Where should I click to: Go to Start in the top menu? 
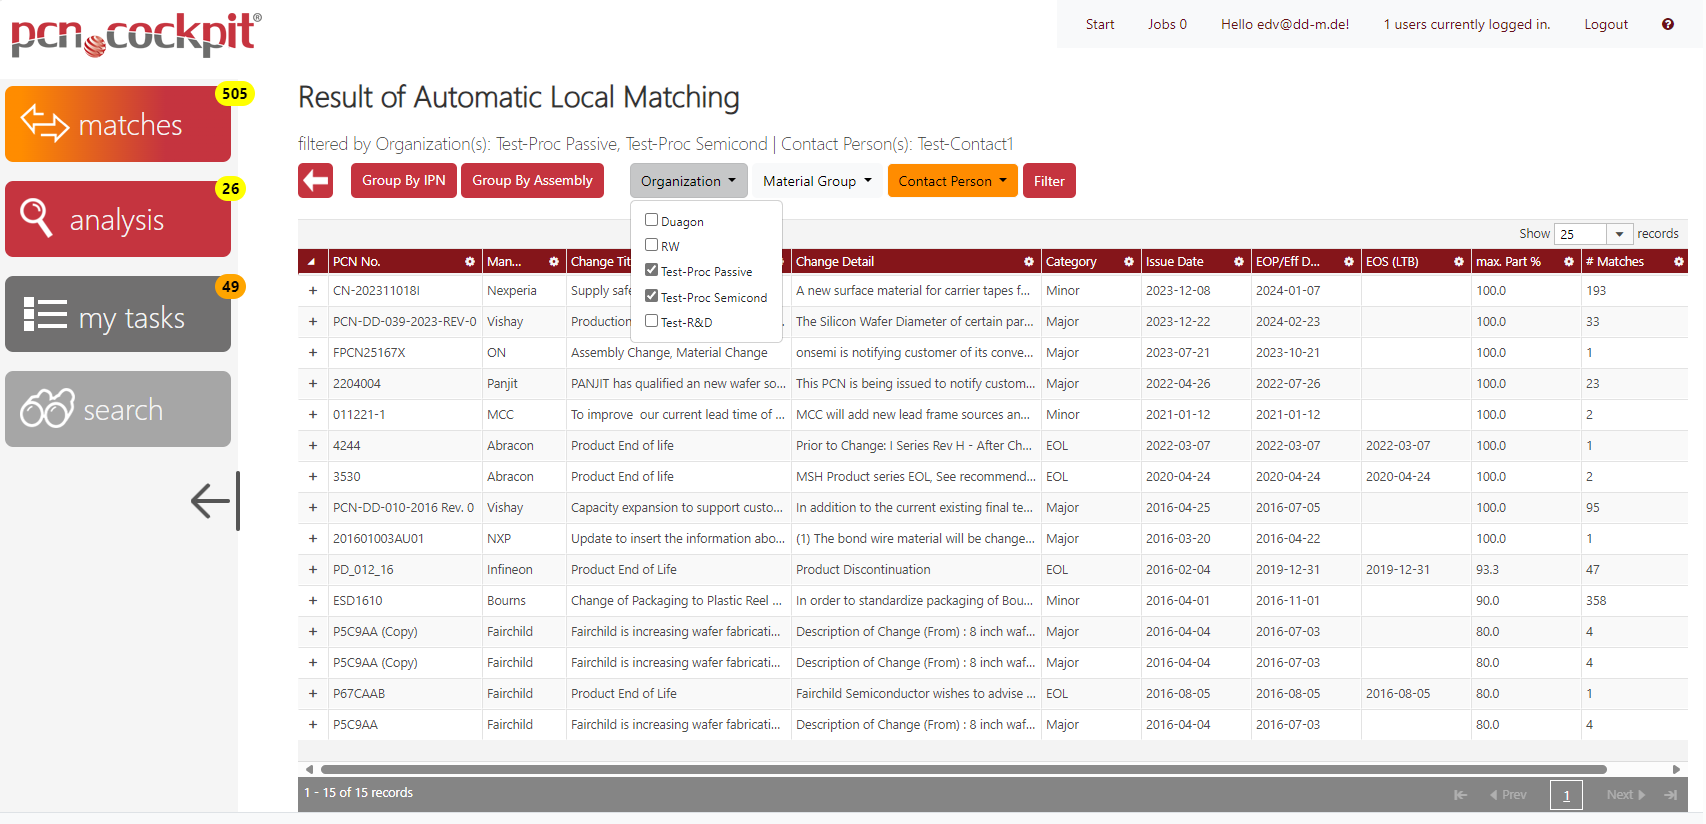pos(1100,24)
